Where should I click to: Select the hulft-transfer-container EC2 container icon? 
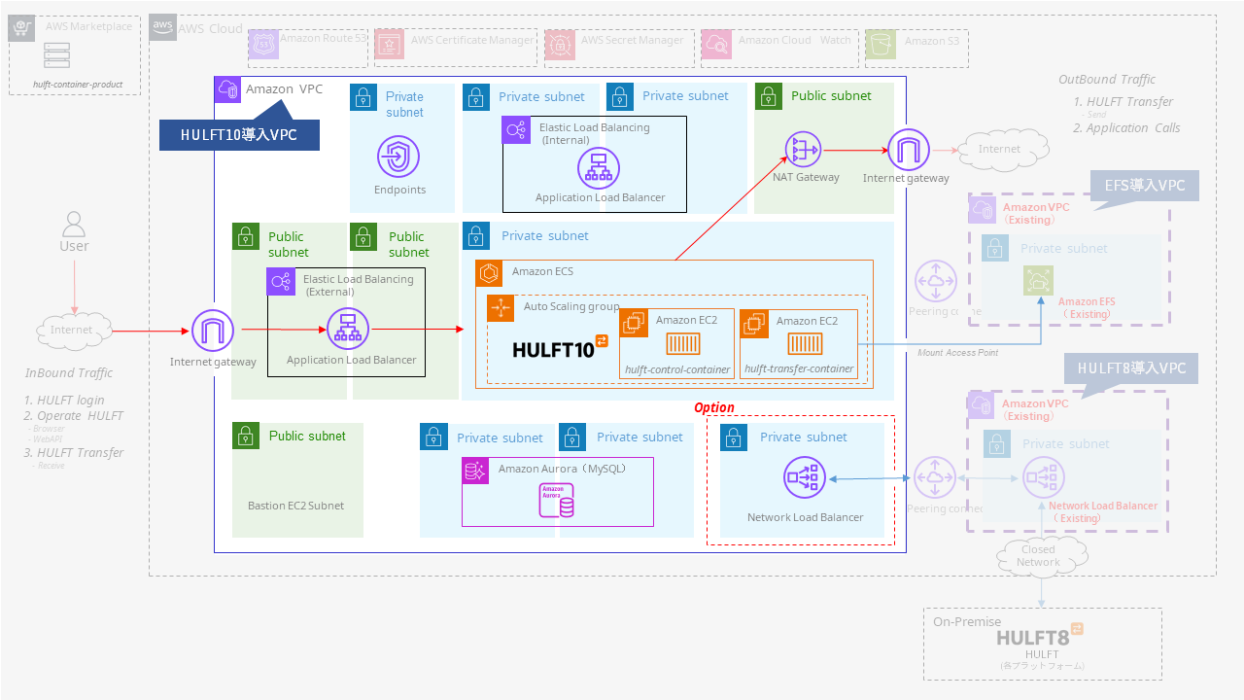[x=804, y=344]
